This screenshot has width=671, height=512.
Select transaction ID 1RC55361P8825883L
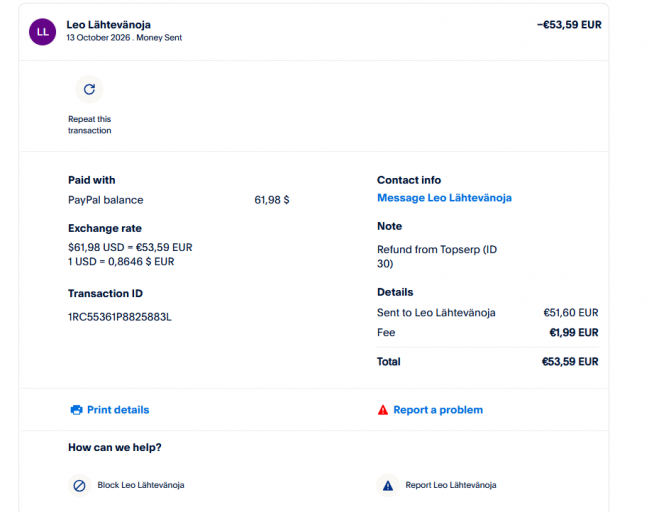point(120,317)
